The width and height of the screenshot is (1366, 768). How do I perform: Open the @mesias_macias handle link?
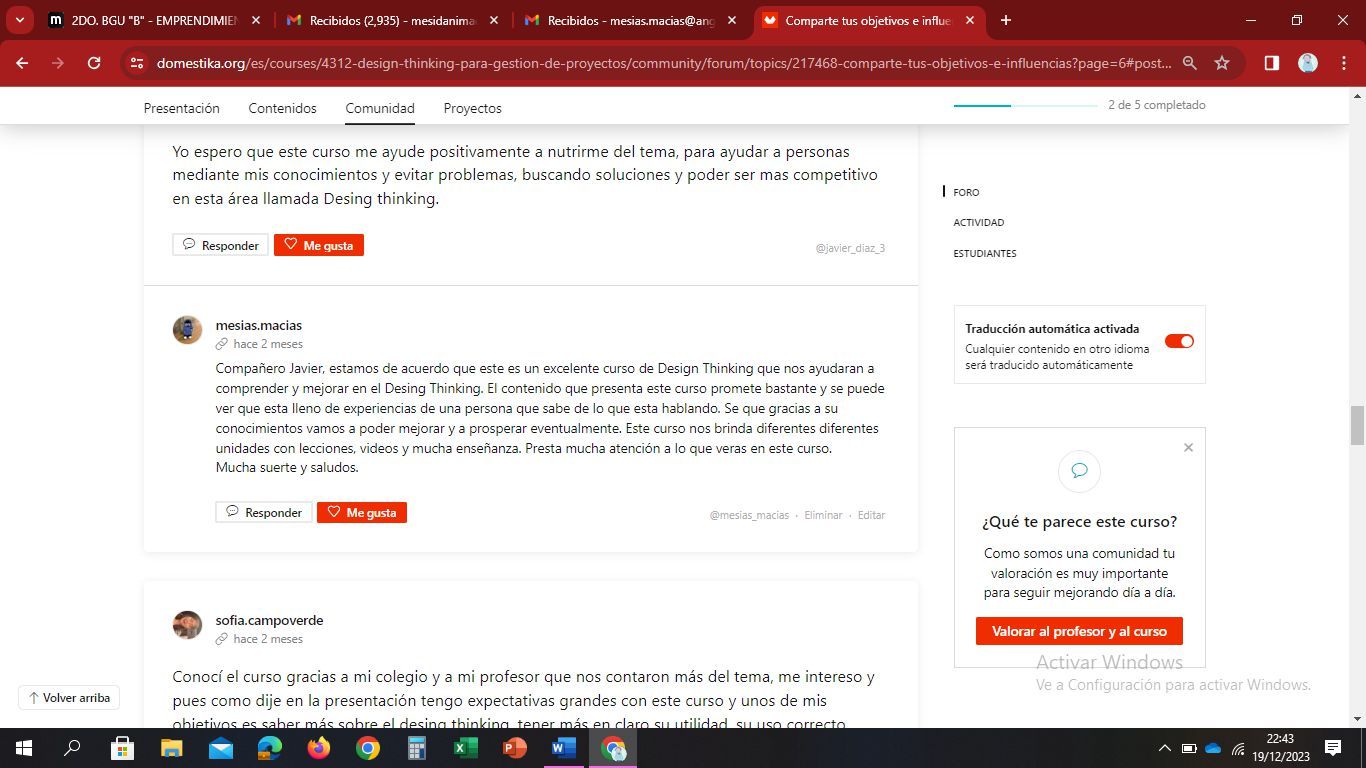pos(749,515)
